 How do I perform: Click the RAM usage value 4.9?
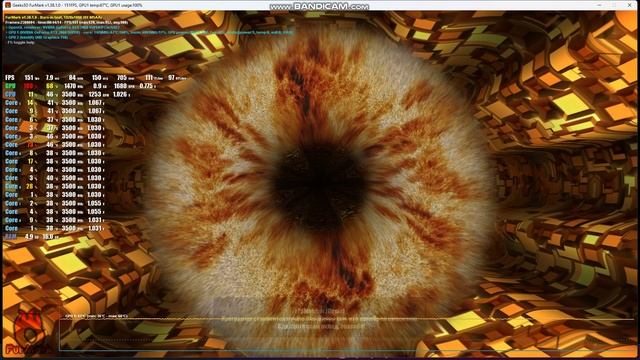[29, 236]
